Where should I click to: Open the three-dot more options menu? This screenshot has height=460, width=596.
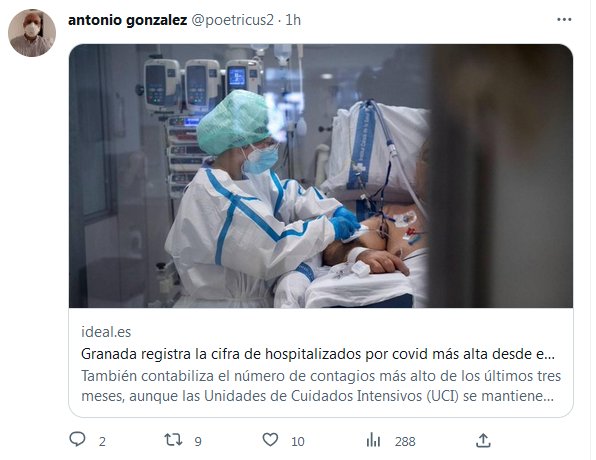pyautogui.click(x=564, y=19)
